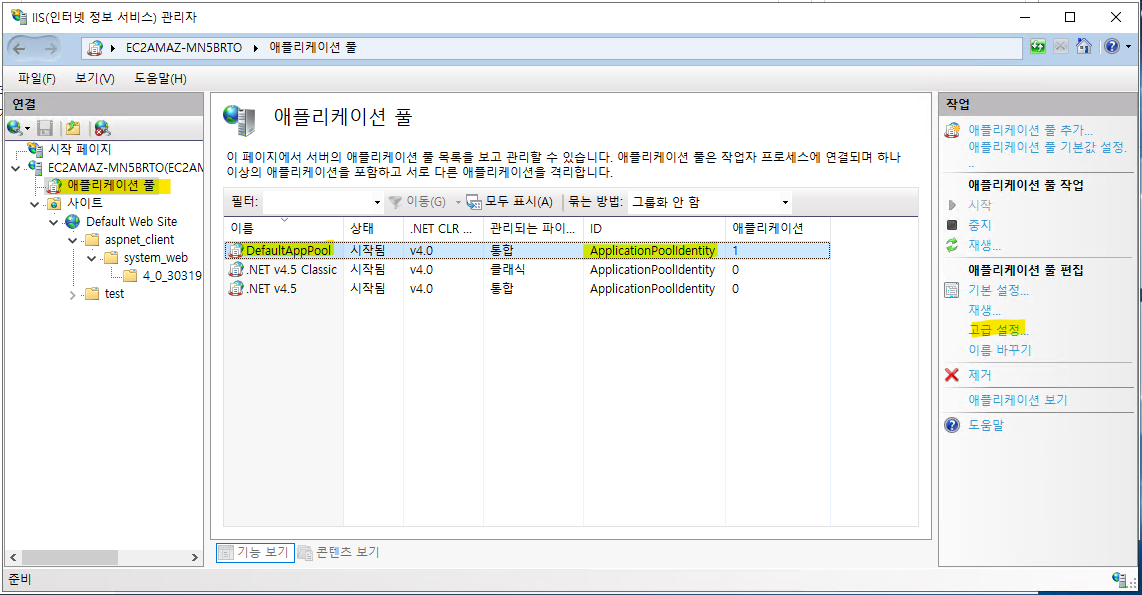Select the 애플리케이션 풀 tree node
The height and width of the screenshot is (595, 1142).
(x=111, y=186)
